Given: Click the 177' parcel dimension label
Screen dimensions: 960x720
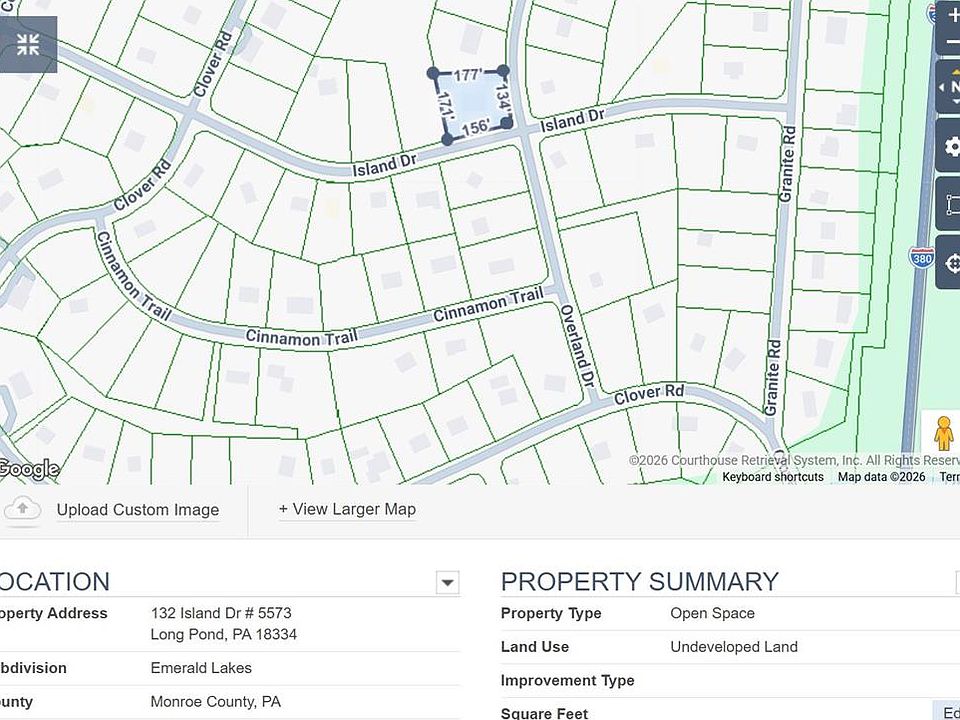Looking at the screenshot, I should [x=468, y=75].
